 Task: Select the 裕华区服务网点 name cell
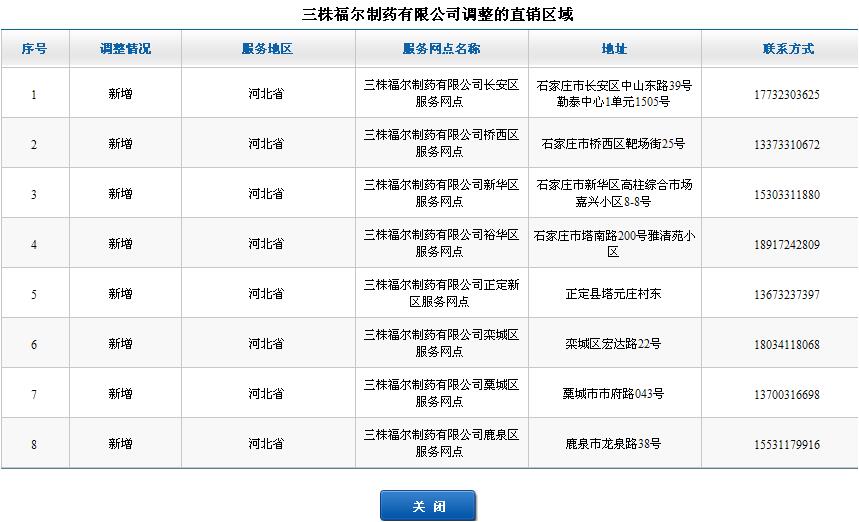click(x=441, y=243)
